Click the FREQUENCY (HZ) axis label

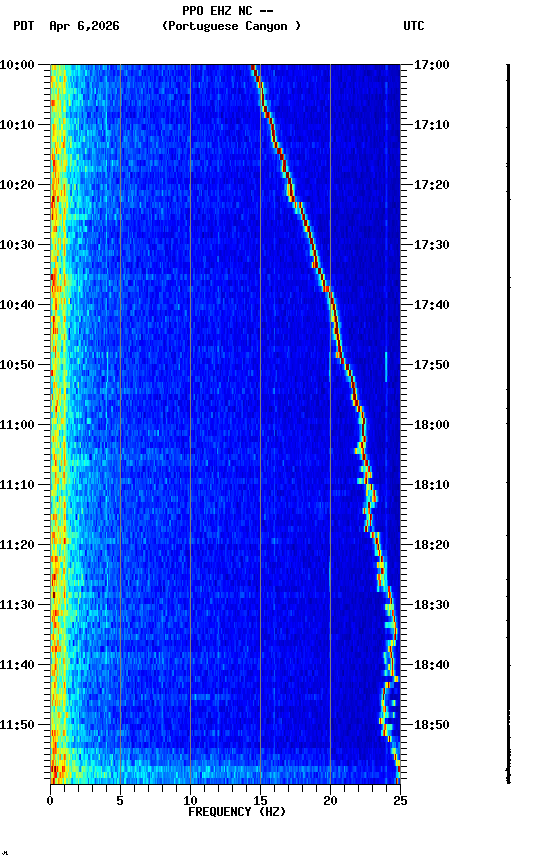click(x=237, y=812)
